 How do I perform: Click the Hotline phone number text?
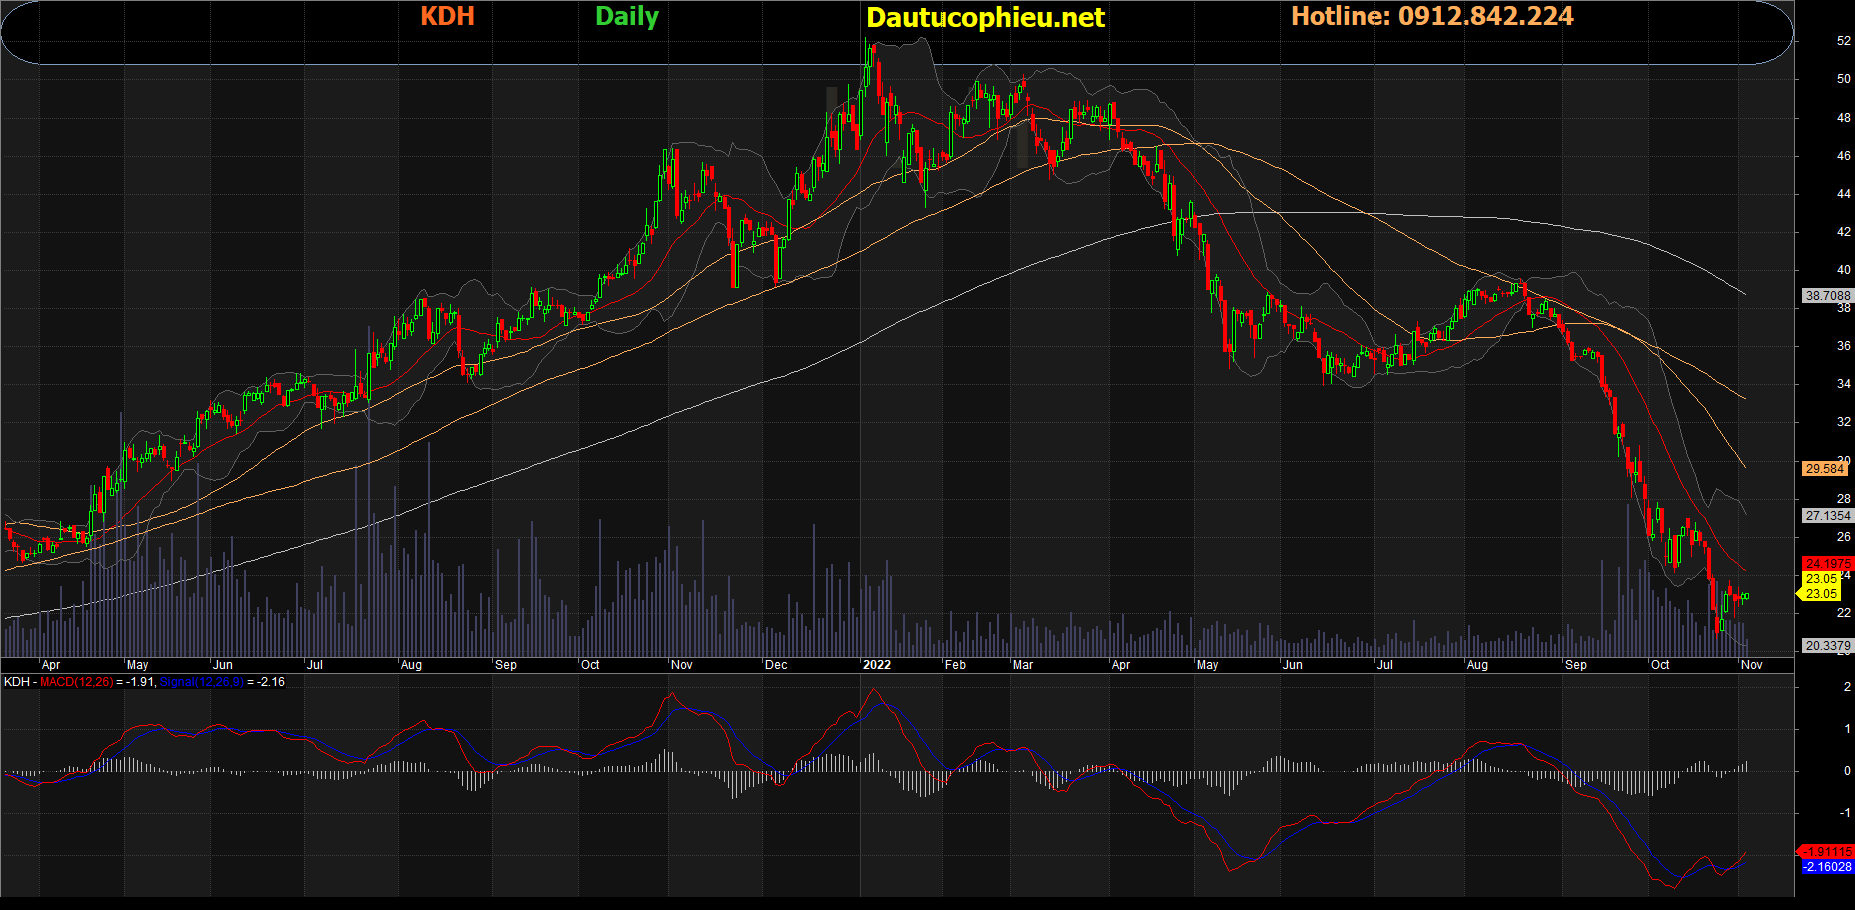tap(1432, 17)
